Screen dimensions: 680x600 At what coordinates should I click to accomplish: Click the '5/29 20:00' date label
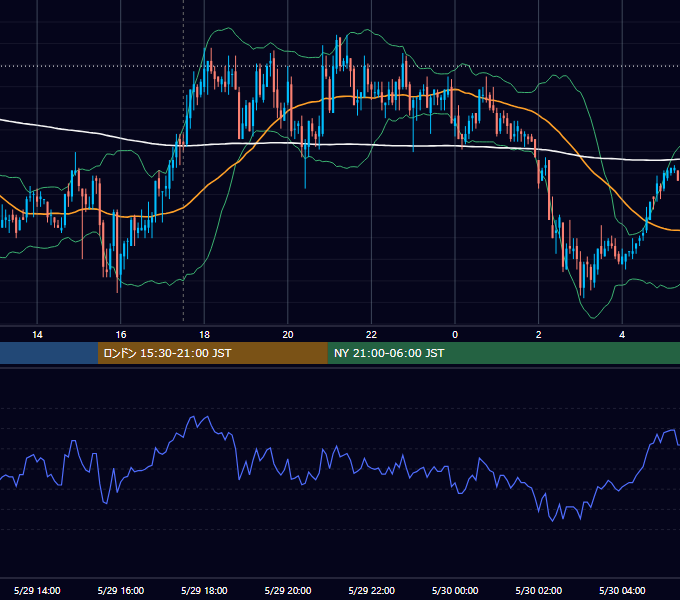[288, 590]
